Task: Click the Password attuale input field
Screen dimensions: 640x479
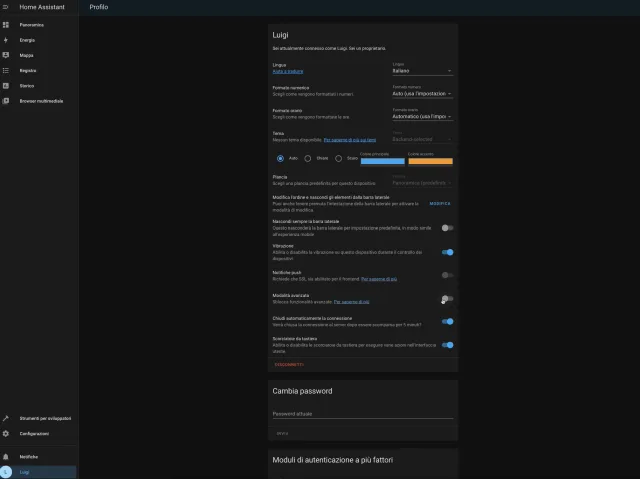Action: click(x=362, y=413)
